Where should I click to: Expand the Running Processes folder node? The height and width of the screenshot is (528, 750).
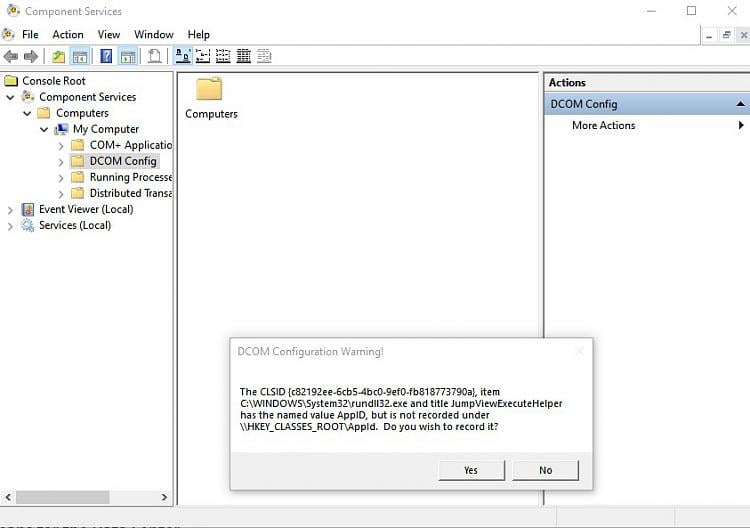(61, 178)
